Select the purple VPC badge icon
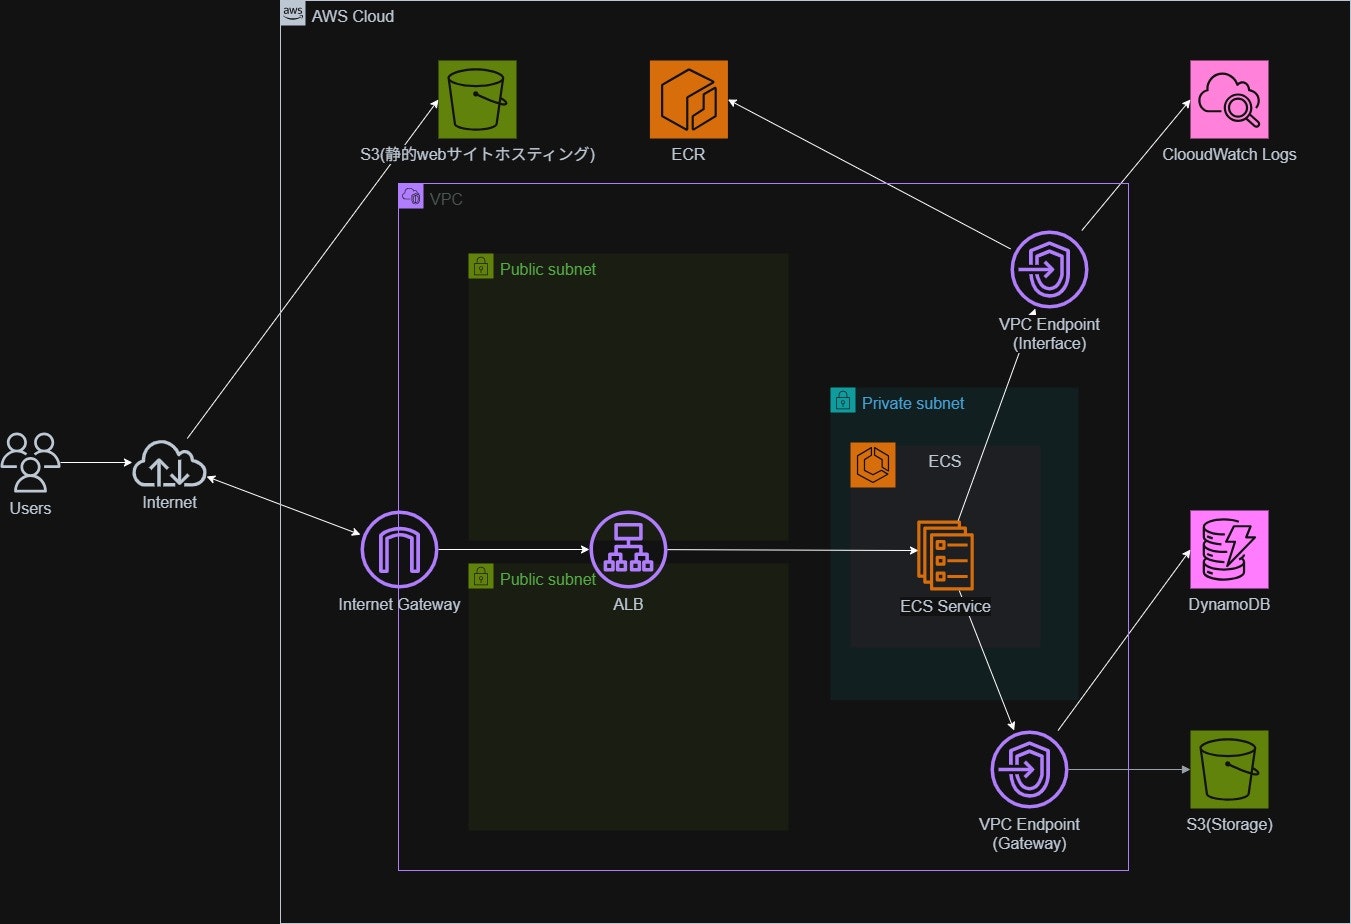 tap(411, 196)
